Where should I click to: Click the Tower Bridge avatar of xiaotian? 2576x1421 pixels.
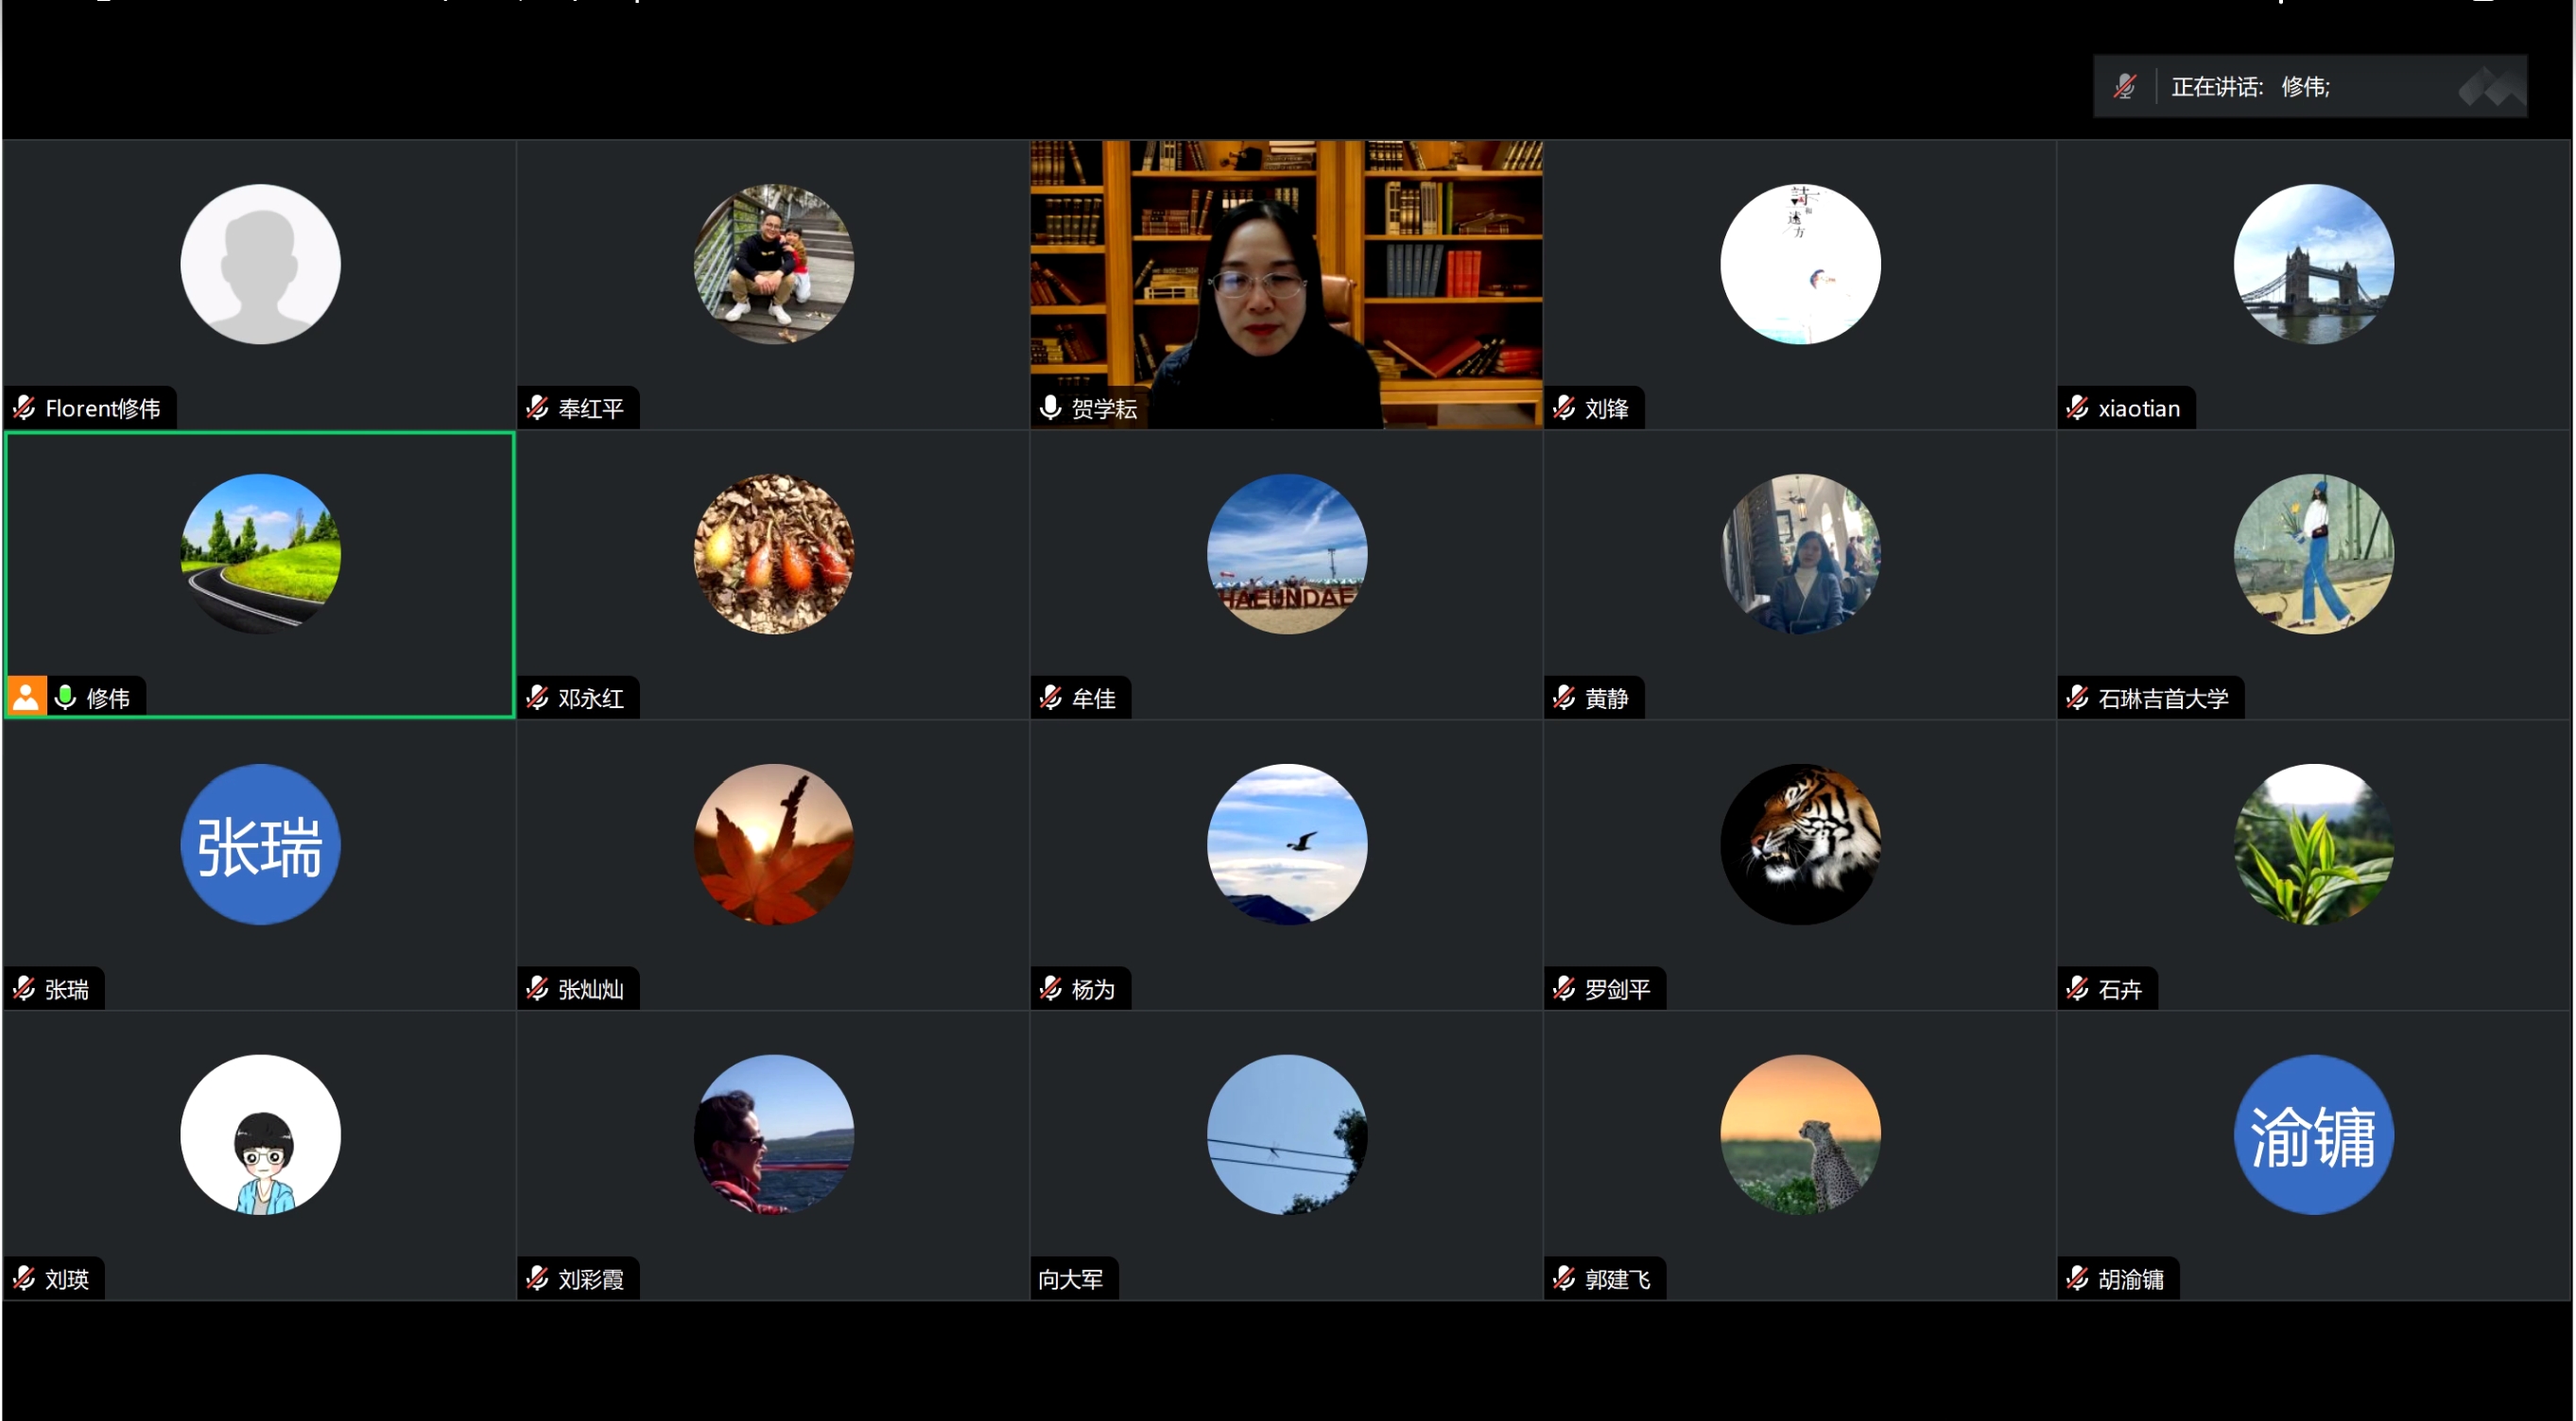(x=2313, y=264)
